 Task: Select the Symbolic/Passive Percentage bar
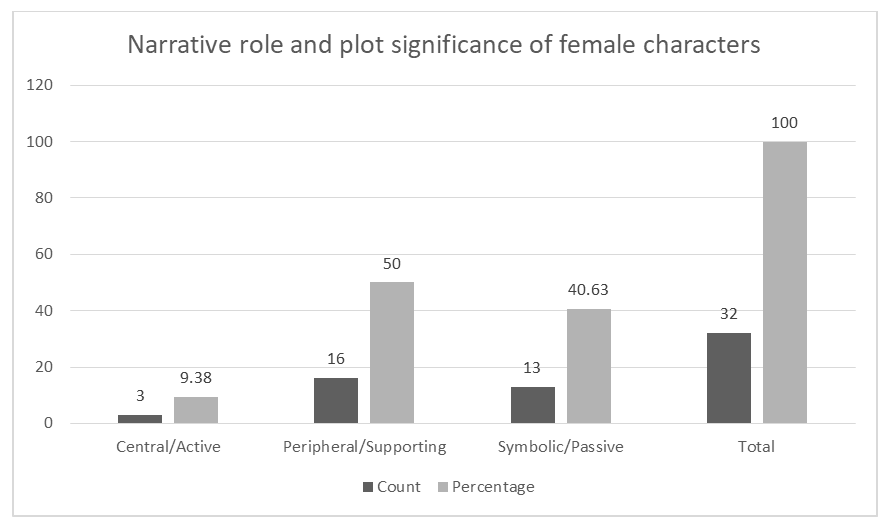click(588, 366)
